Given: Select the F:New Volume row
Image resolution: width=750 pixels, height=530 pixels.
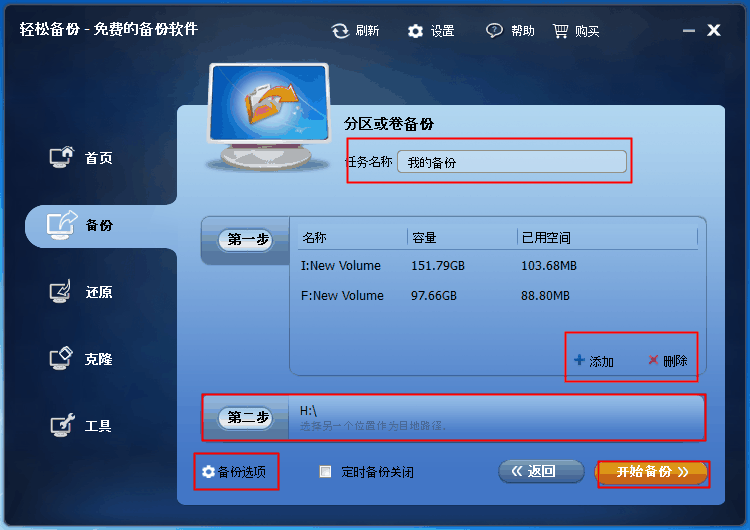Looking at the screenshot, I should 497,296.
